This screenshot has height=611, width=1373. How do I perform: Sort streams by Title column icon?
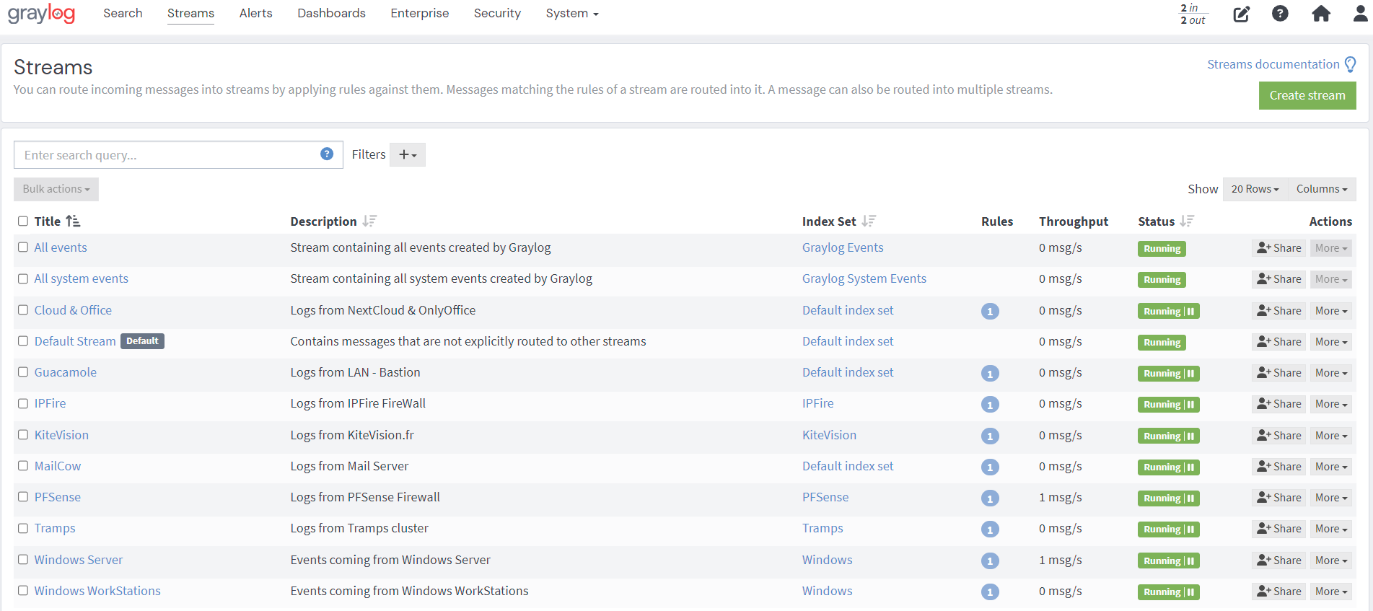point(73,222)
